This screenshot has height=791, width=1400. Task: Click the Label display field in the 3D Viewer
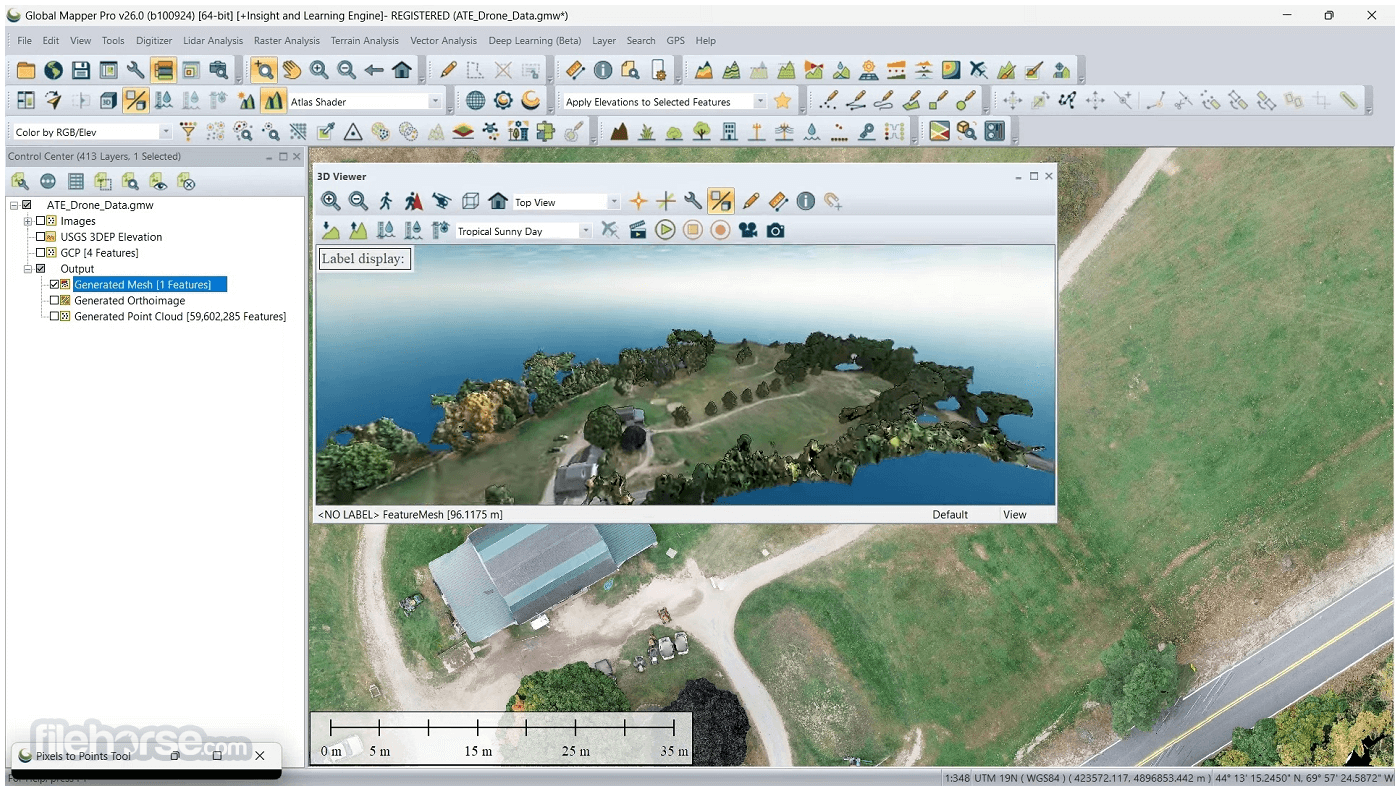click(x=364, y=259)
